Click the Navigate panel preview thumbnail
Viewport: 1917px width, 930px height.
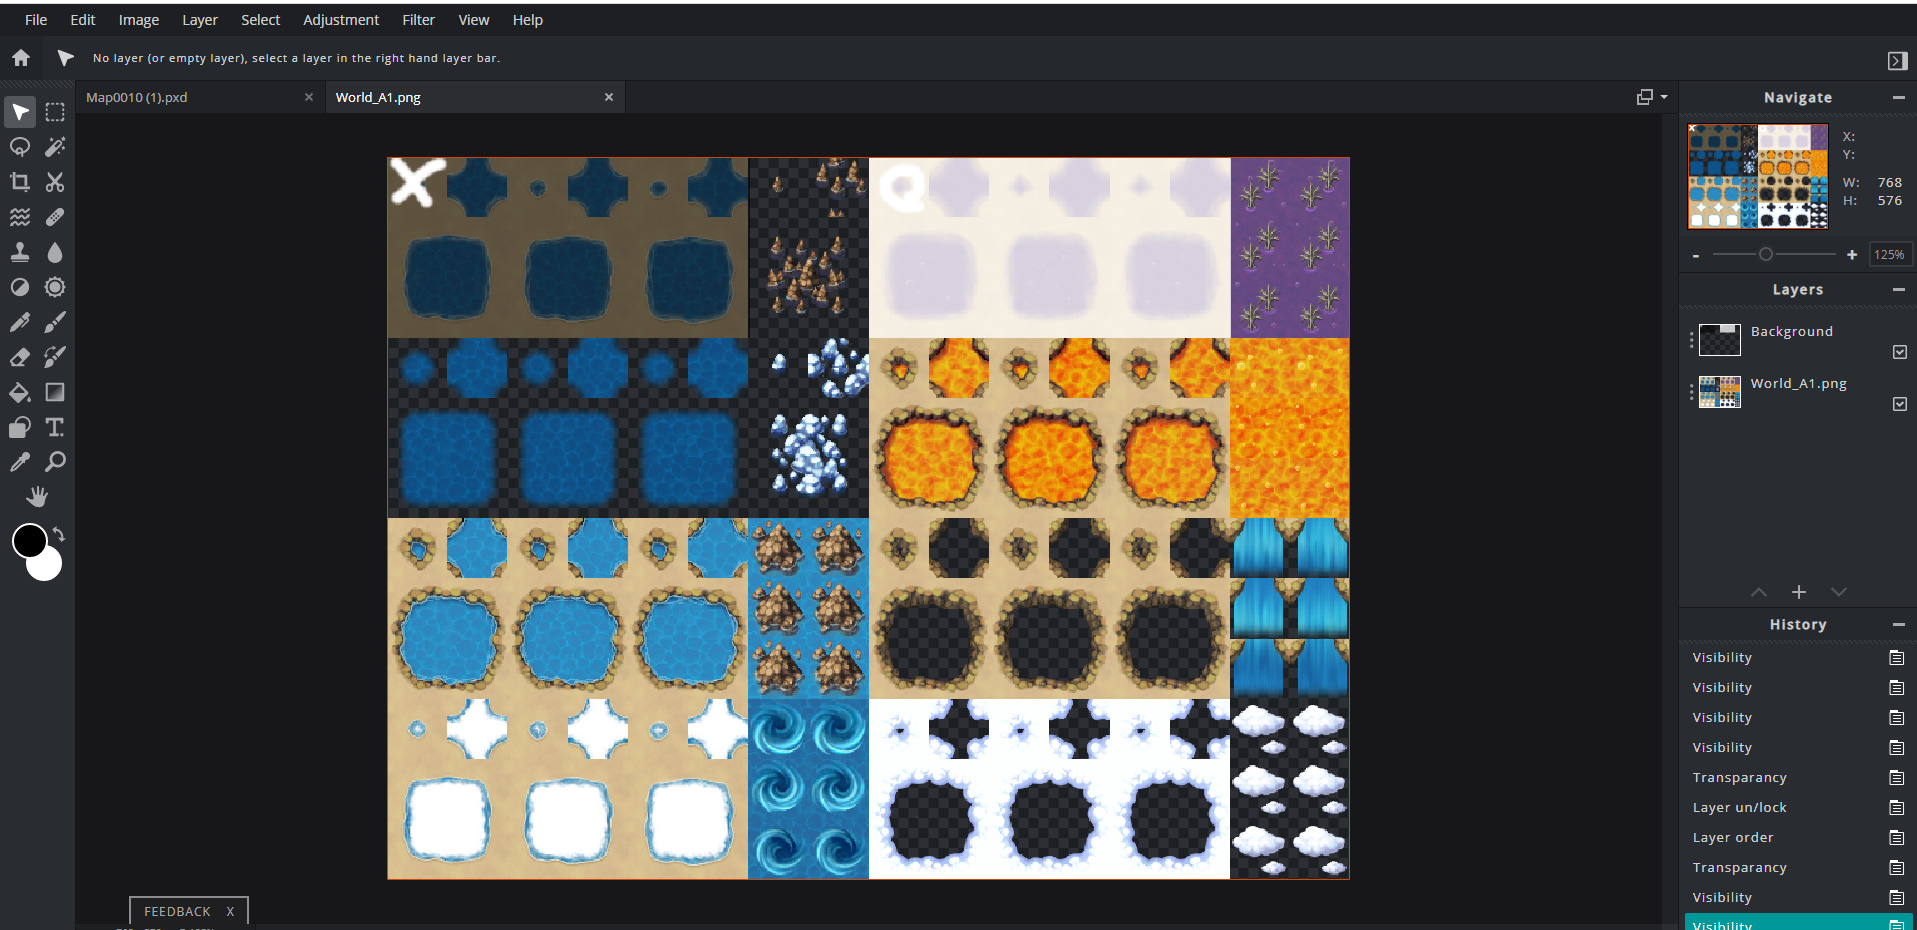click(x=1758, y=176)
